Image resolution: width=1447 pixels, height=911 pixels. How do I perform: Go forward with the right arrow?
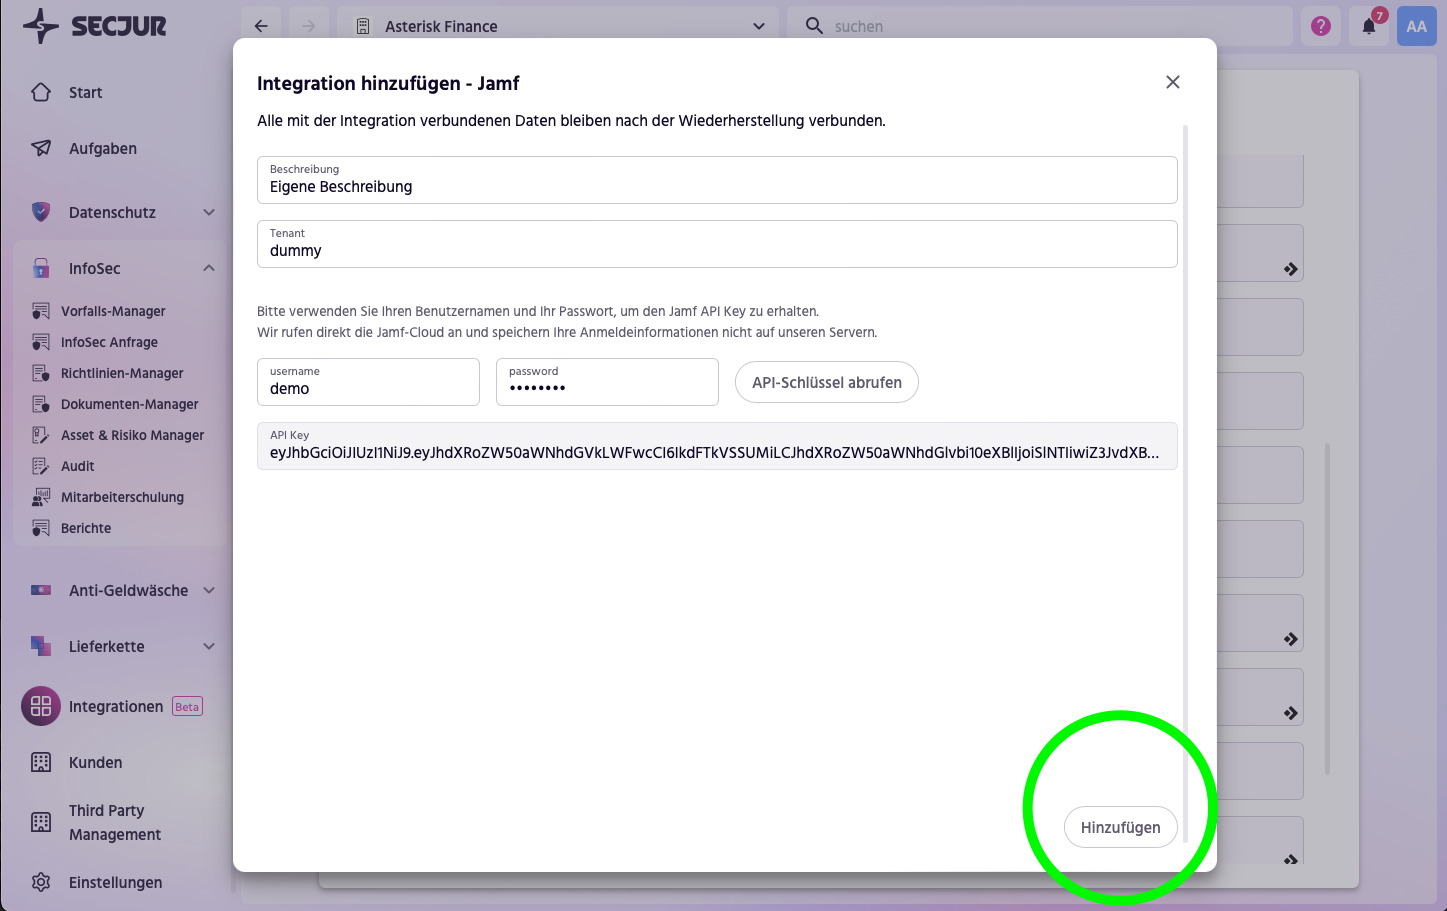pyautogui.click(x=309, y=26)
